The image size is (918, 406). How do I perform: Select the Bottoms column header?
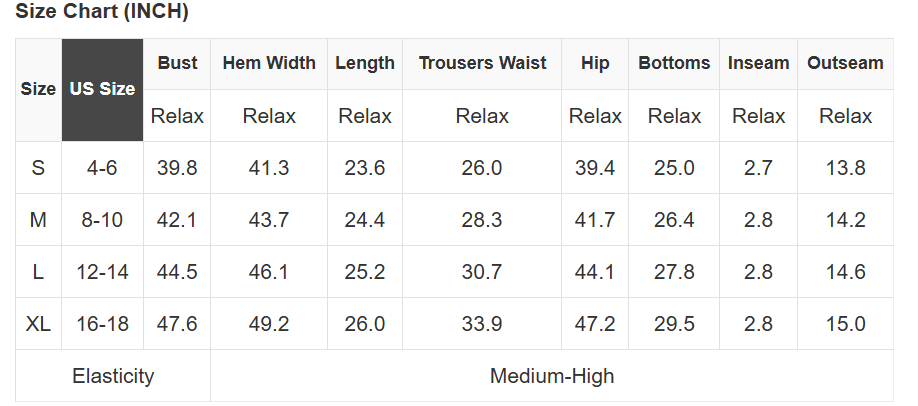(x=674, y=63)
